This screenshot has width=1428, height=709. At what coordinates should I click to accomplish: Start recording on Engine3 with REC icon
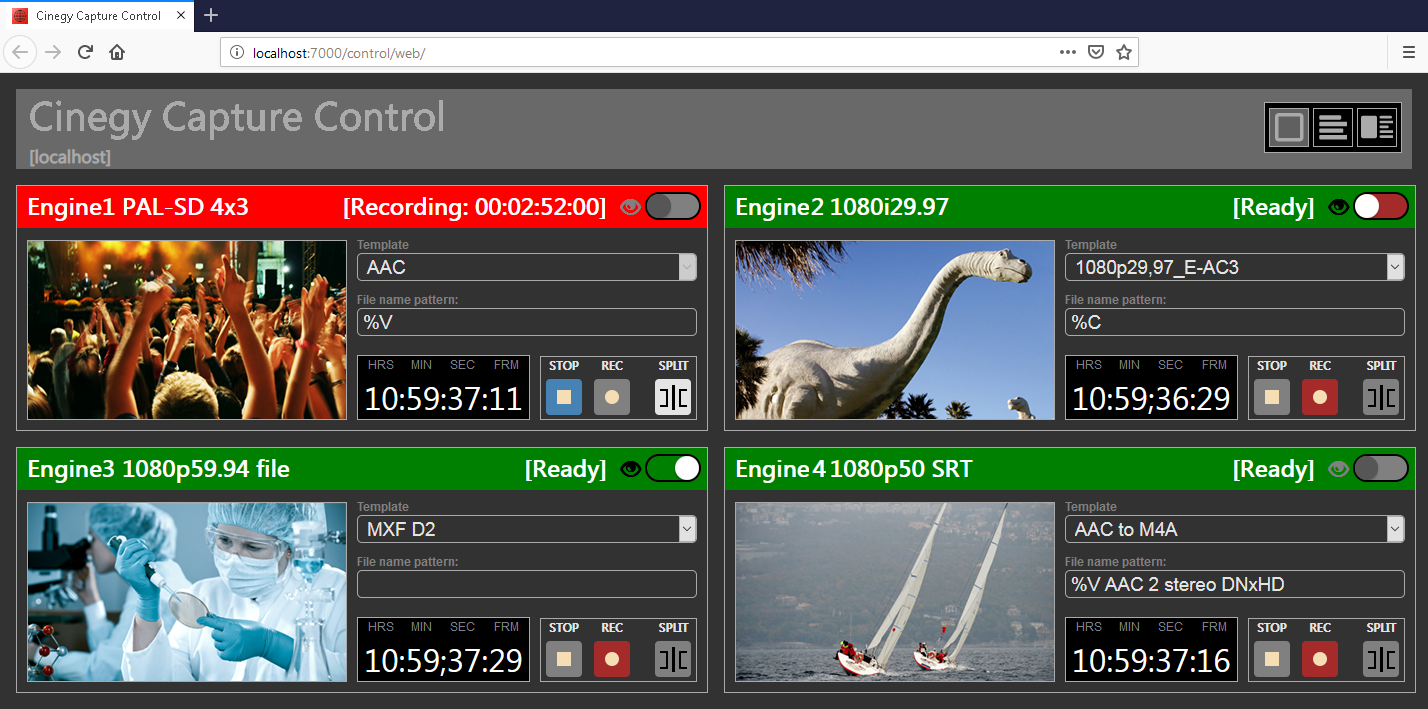click(611, 659)
